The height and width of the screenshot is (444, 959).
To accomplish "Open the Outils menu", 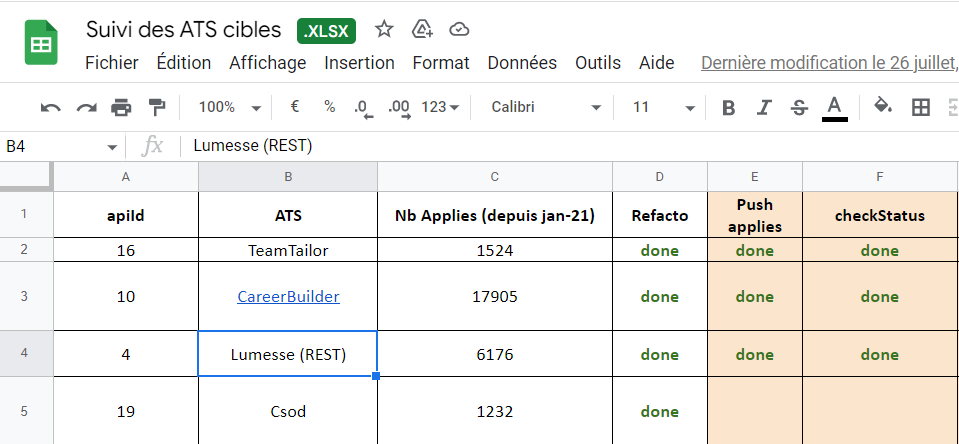I will point(598,63).
